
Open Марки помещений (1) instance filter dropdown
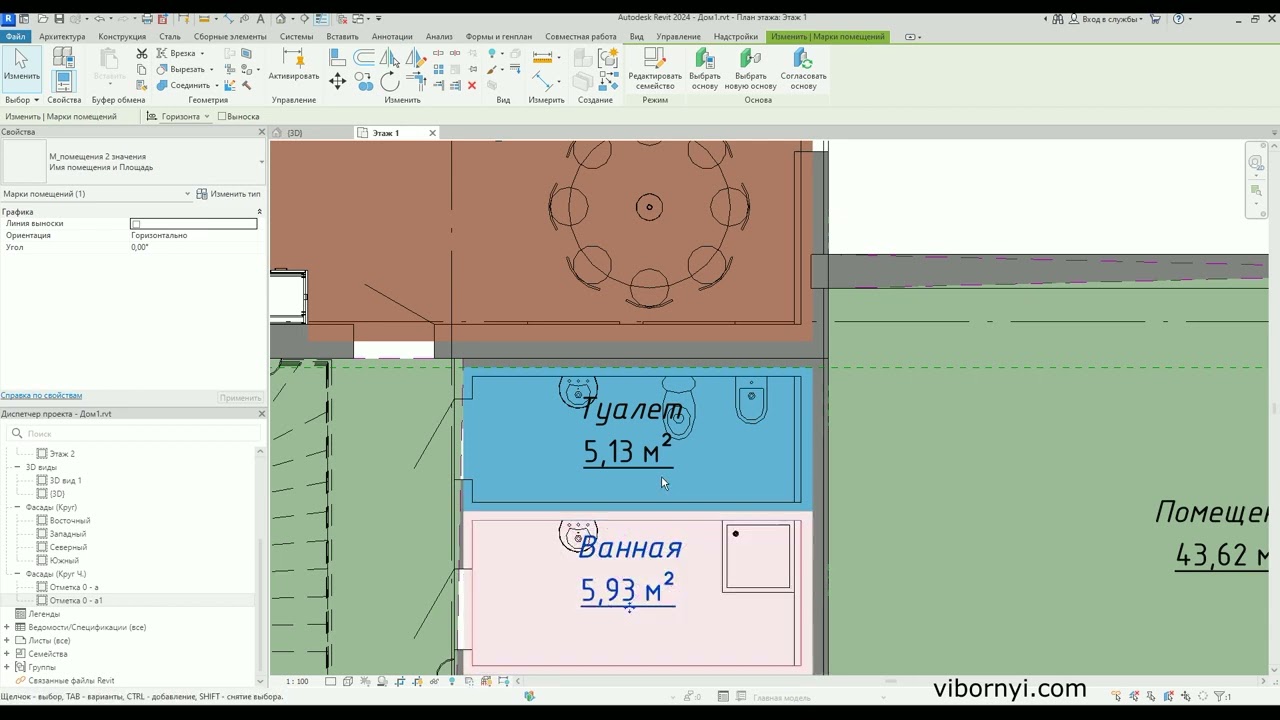(x=96, y=194)
